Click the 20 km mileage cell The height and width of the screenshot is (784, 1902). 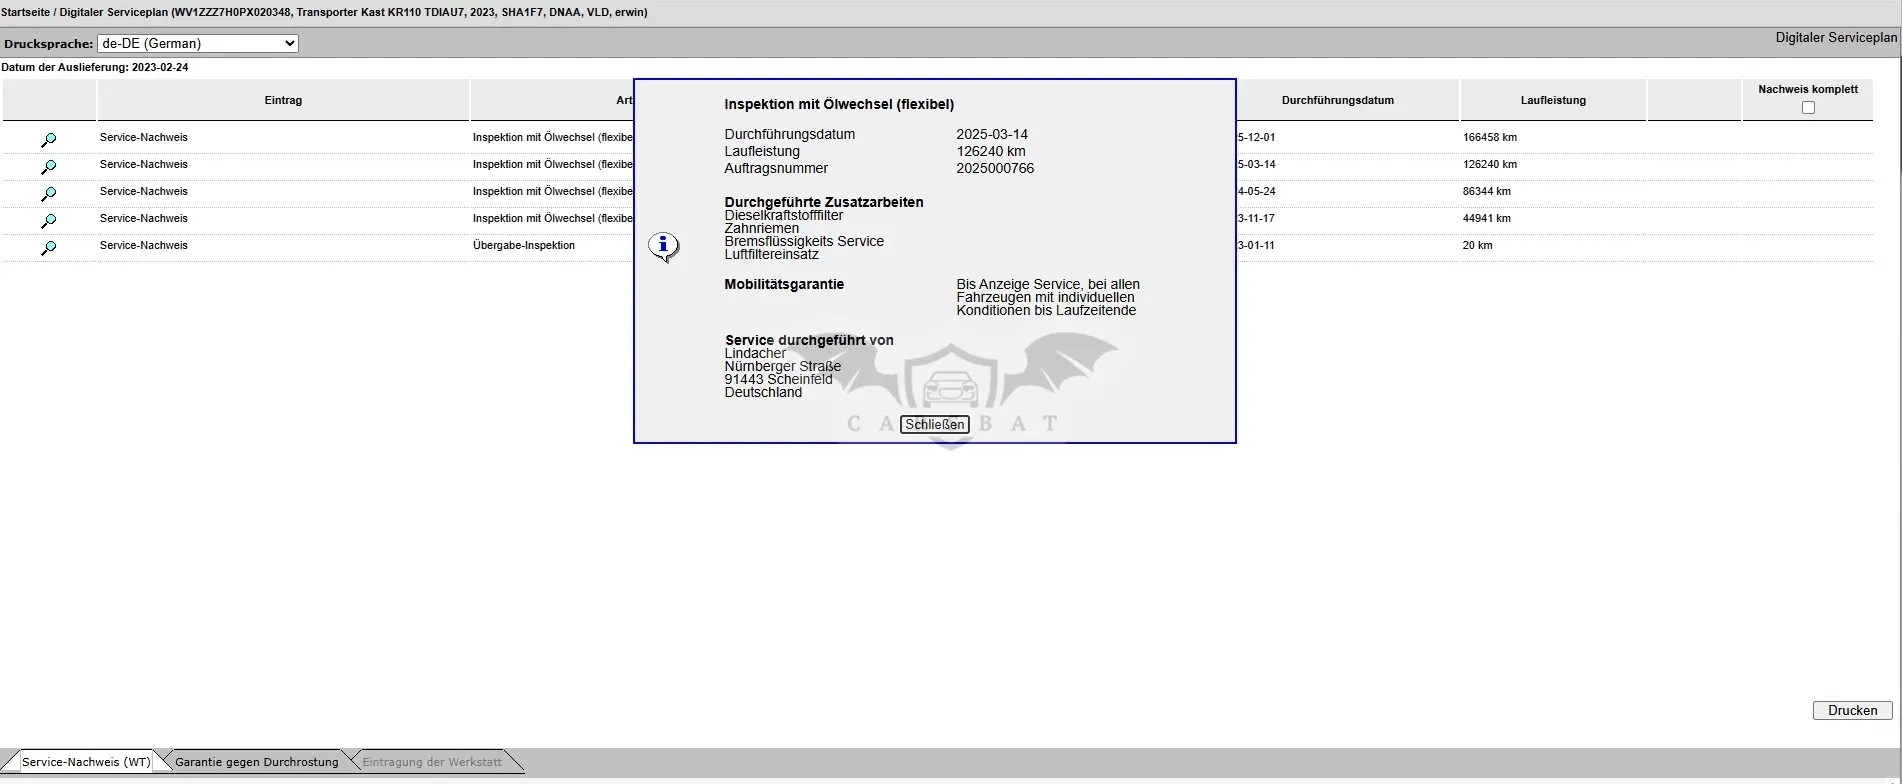coord(1477,245)
